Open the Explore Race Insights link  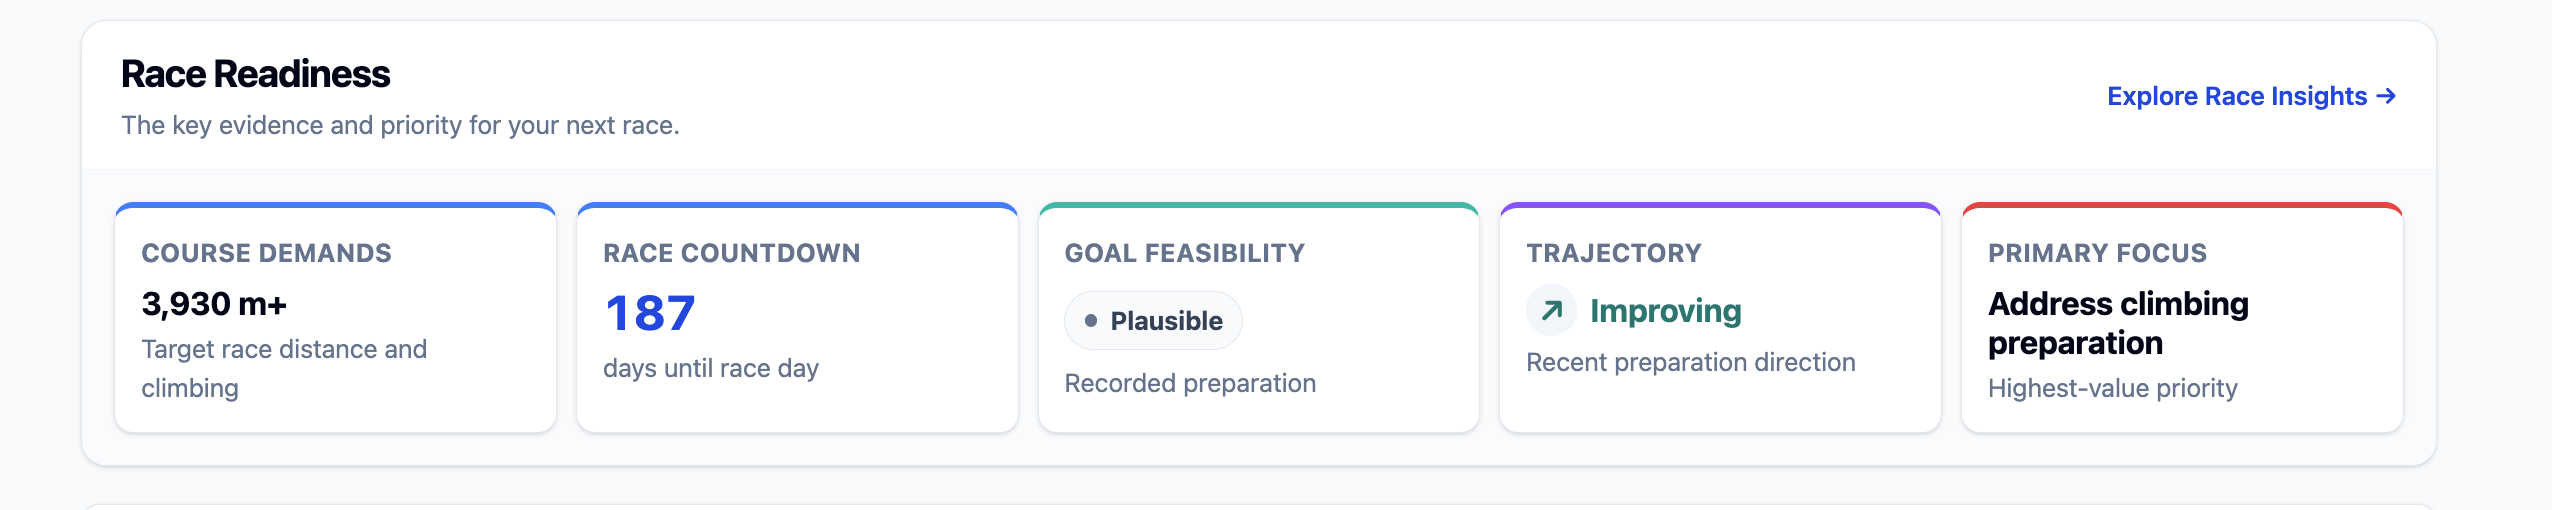pos(2252,96)
